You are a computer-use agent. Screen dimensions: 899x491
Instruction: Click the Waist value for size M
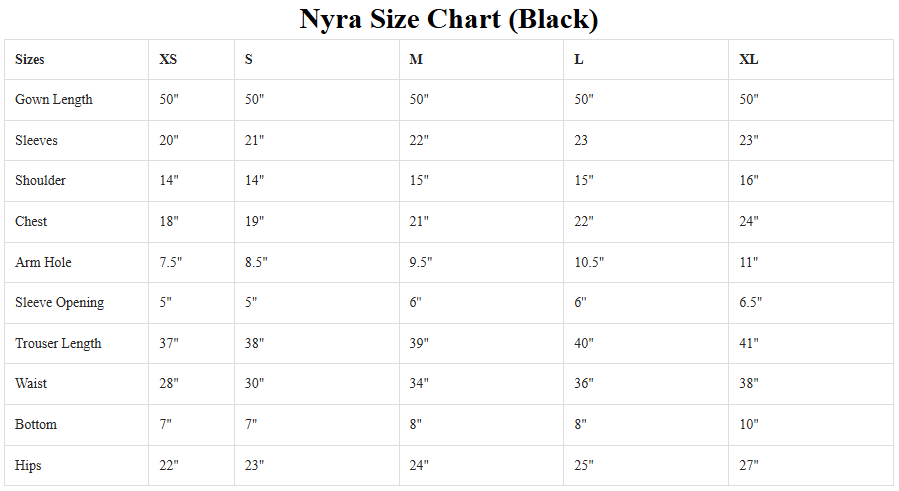(419, 384)
